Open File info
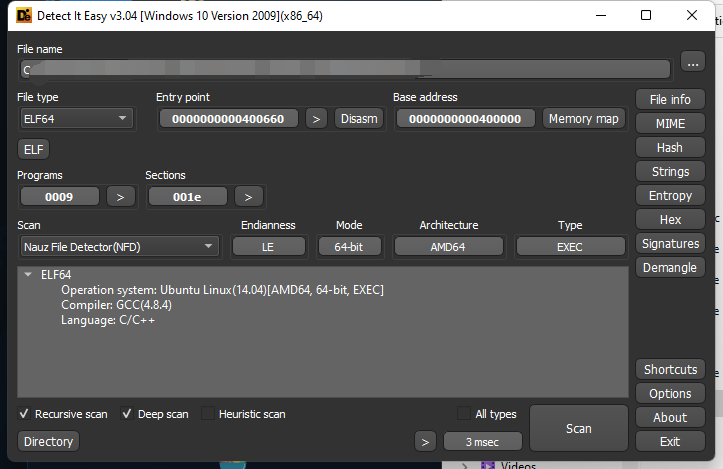 (670, 100)
